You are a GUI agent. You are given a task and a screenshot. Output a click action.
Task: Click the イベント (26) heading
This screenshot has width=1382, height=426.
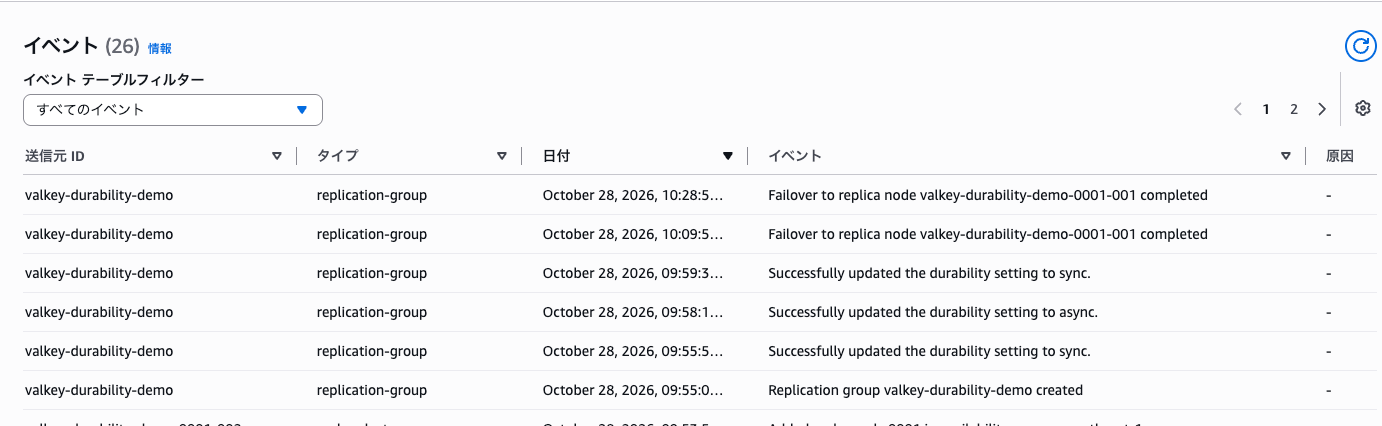(81, 46)
